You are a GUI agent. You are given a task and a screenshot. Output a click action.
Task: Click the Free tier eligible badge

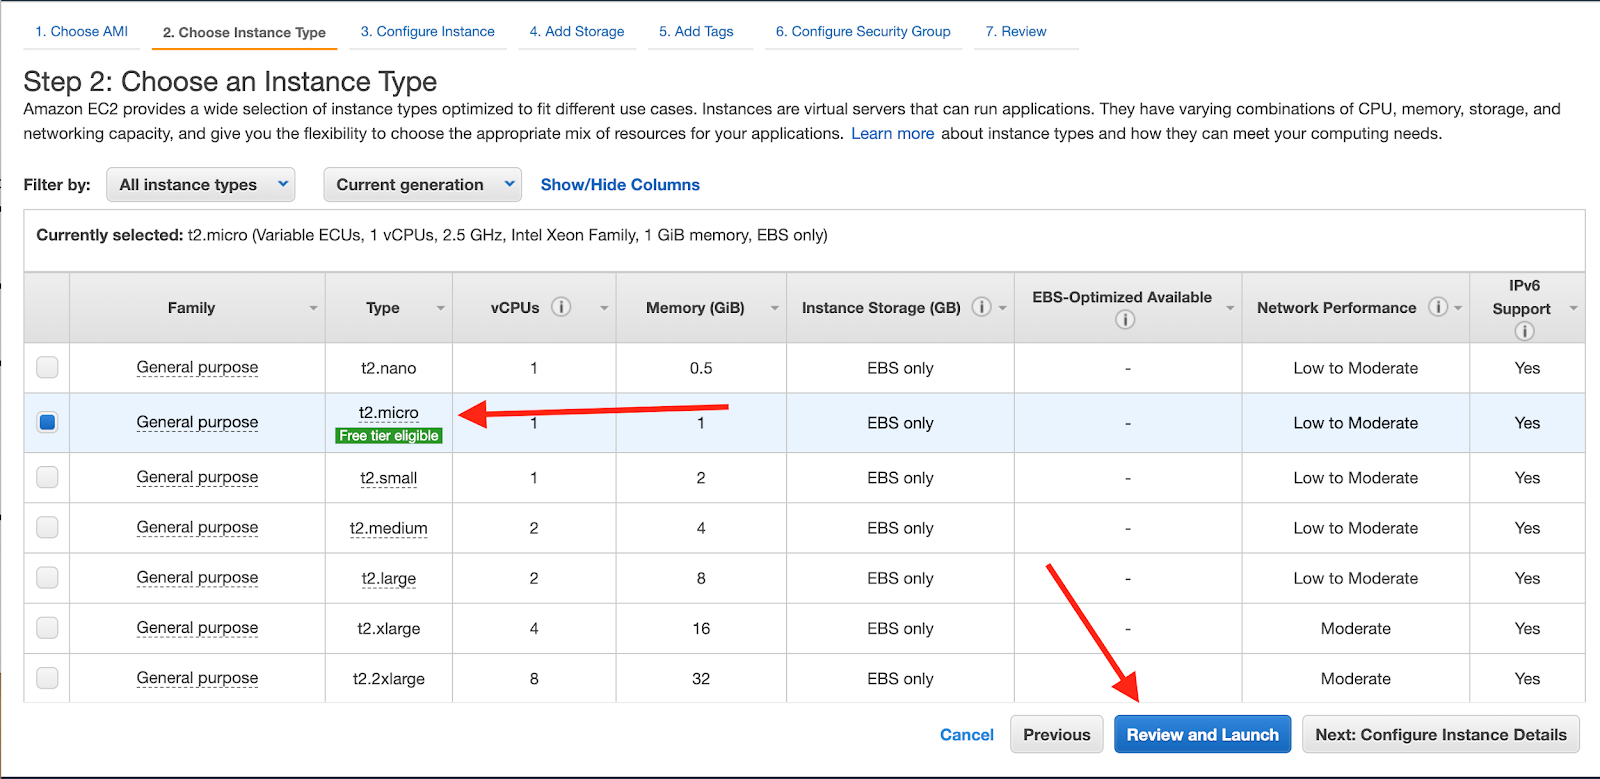coord(389,435)
